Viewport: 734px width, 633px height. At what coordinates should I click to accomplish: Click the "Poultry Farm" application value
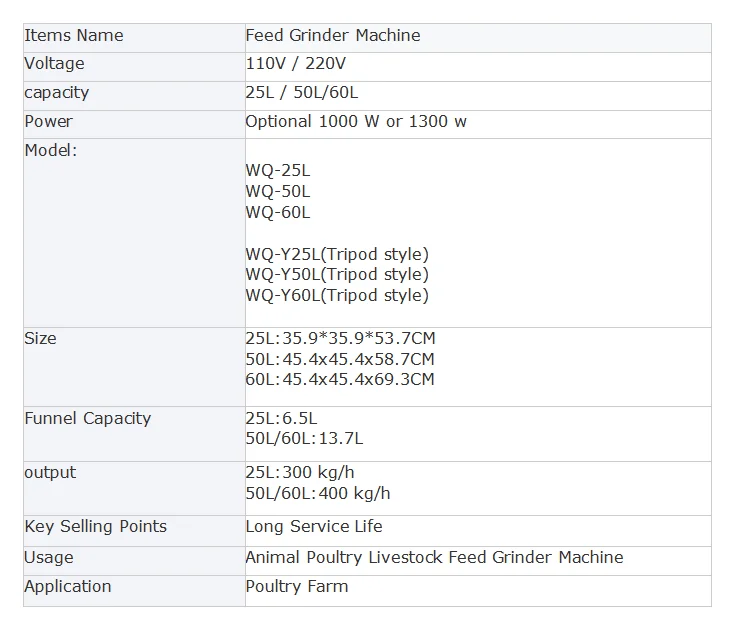[x=297, y=587]
